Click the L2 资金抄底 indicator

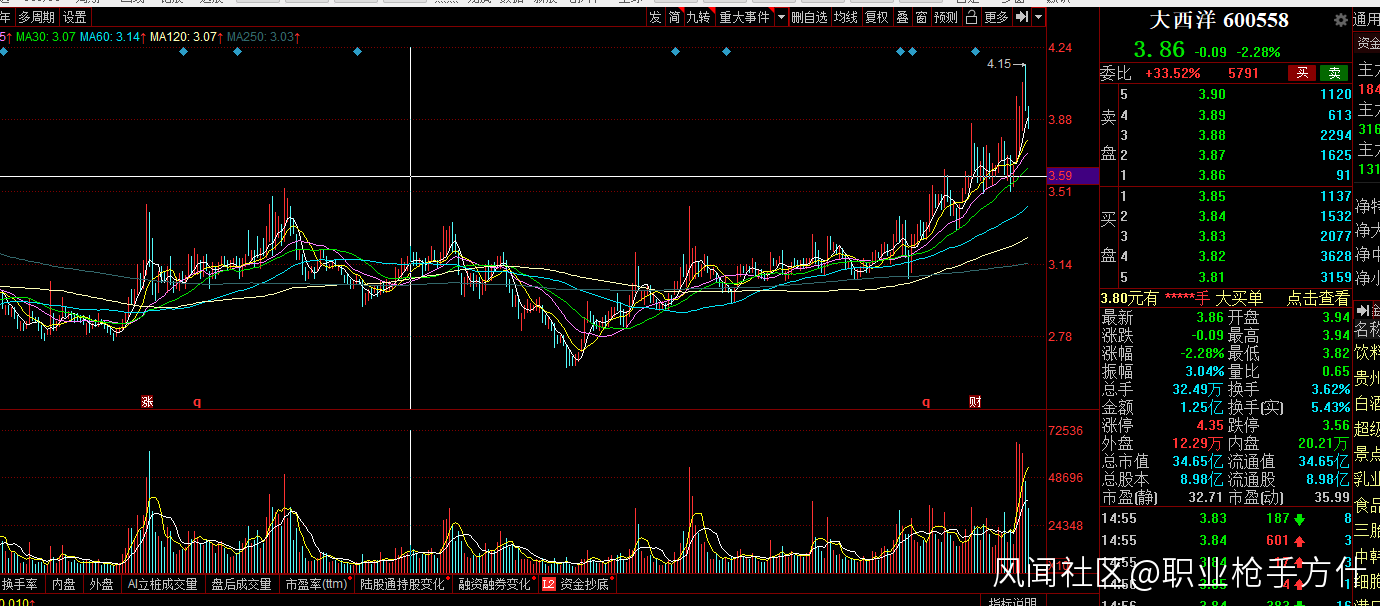point(575,584)
